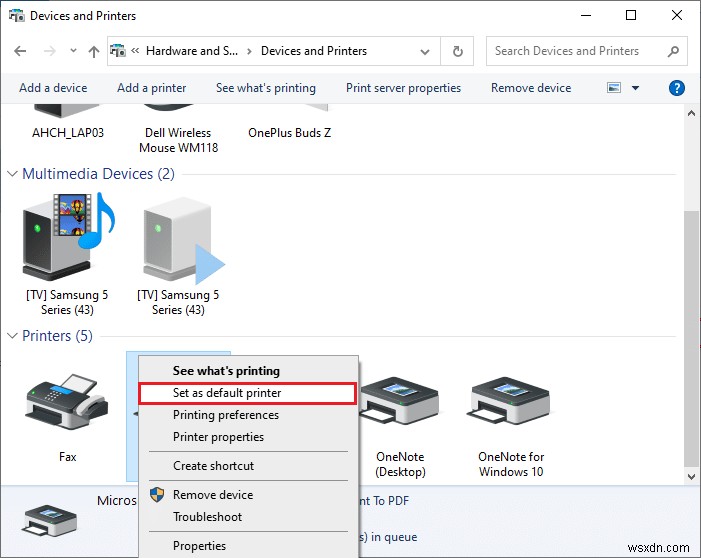Screen dimensions: 701x558
Task: Click Remove device in the toolbar
Action: click(531, 88)
